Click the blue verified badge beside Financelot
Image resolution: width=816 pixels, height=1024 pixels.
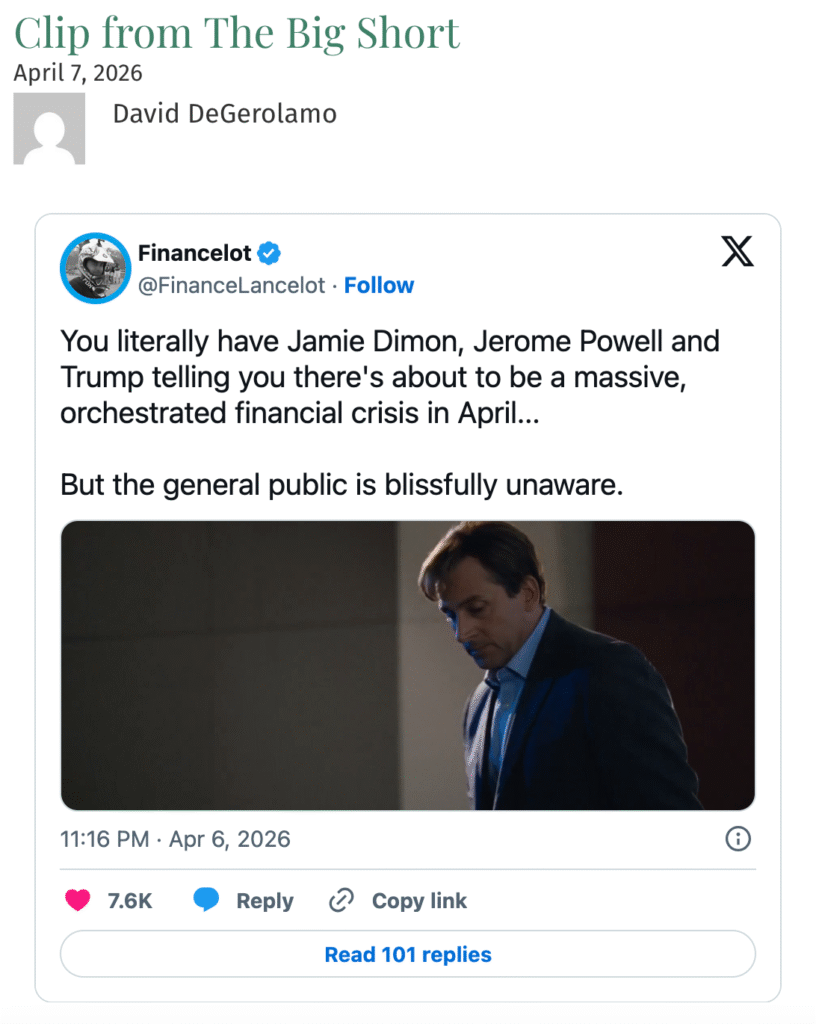(270, 253)
